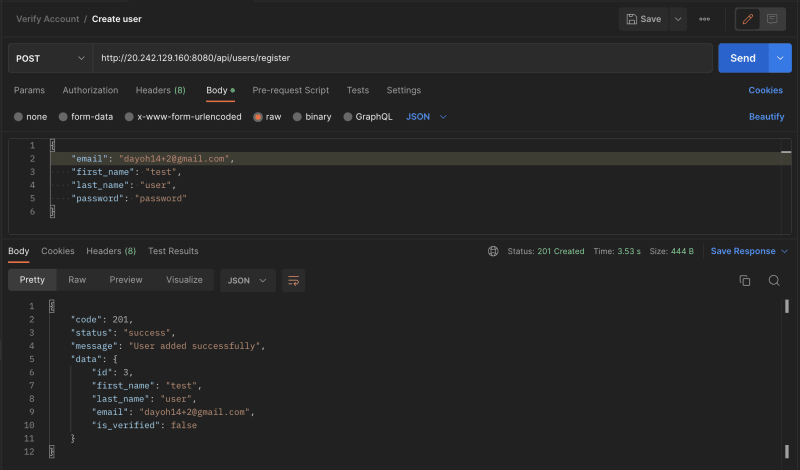This screenshot has width=800, height=470.
Task: Collapse response data object at line 5
Action: click(115, 359)
